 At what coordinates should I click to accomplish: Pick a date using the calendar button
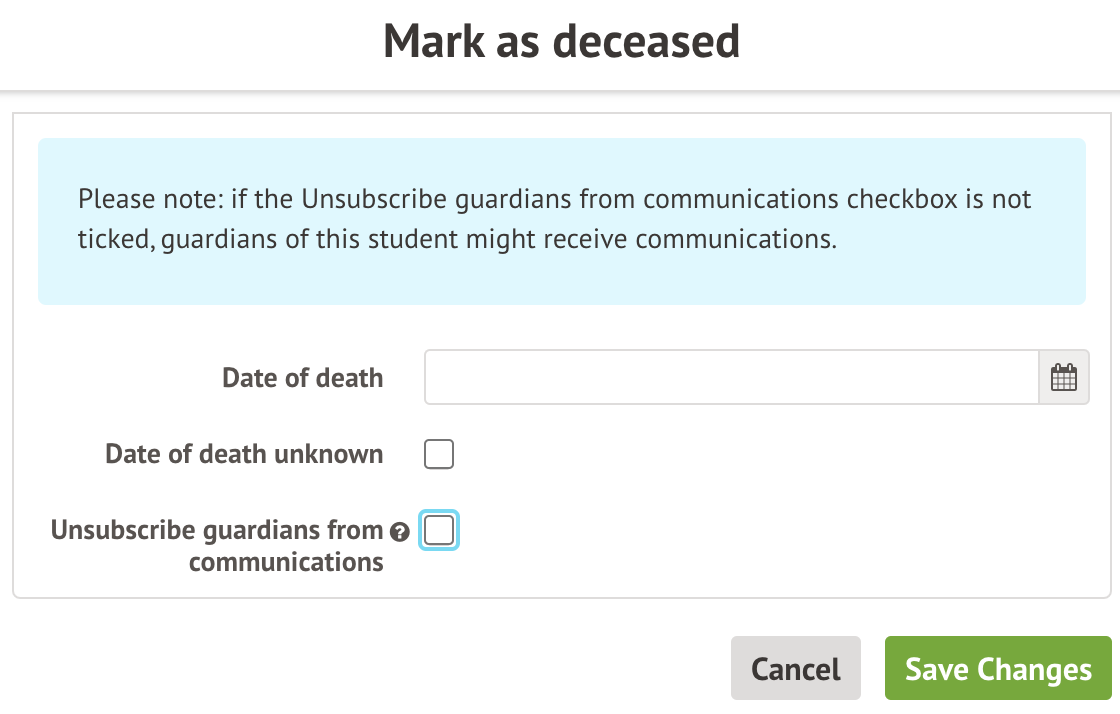tap(1064, 378)
